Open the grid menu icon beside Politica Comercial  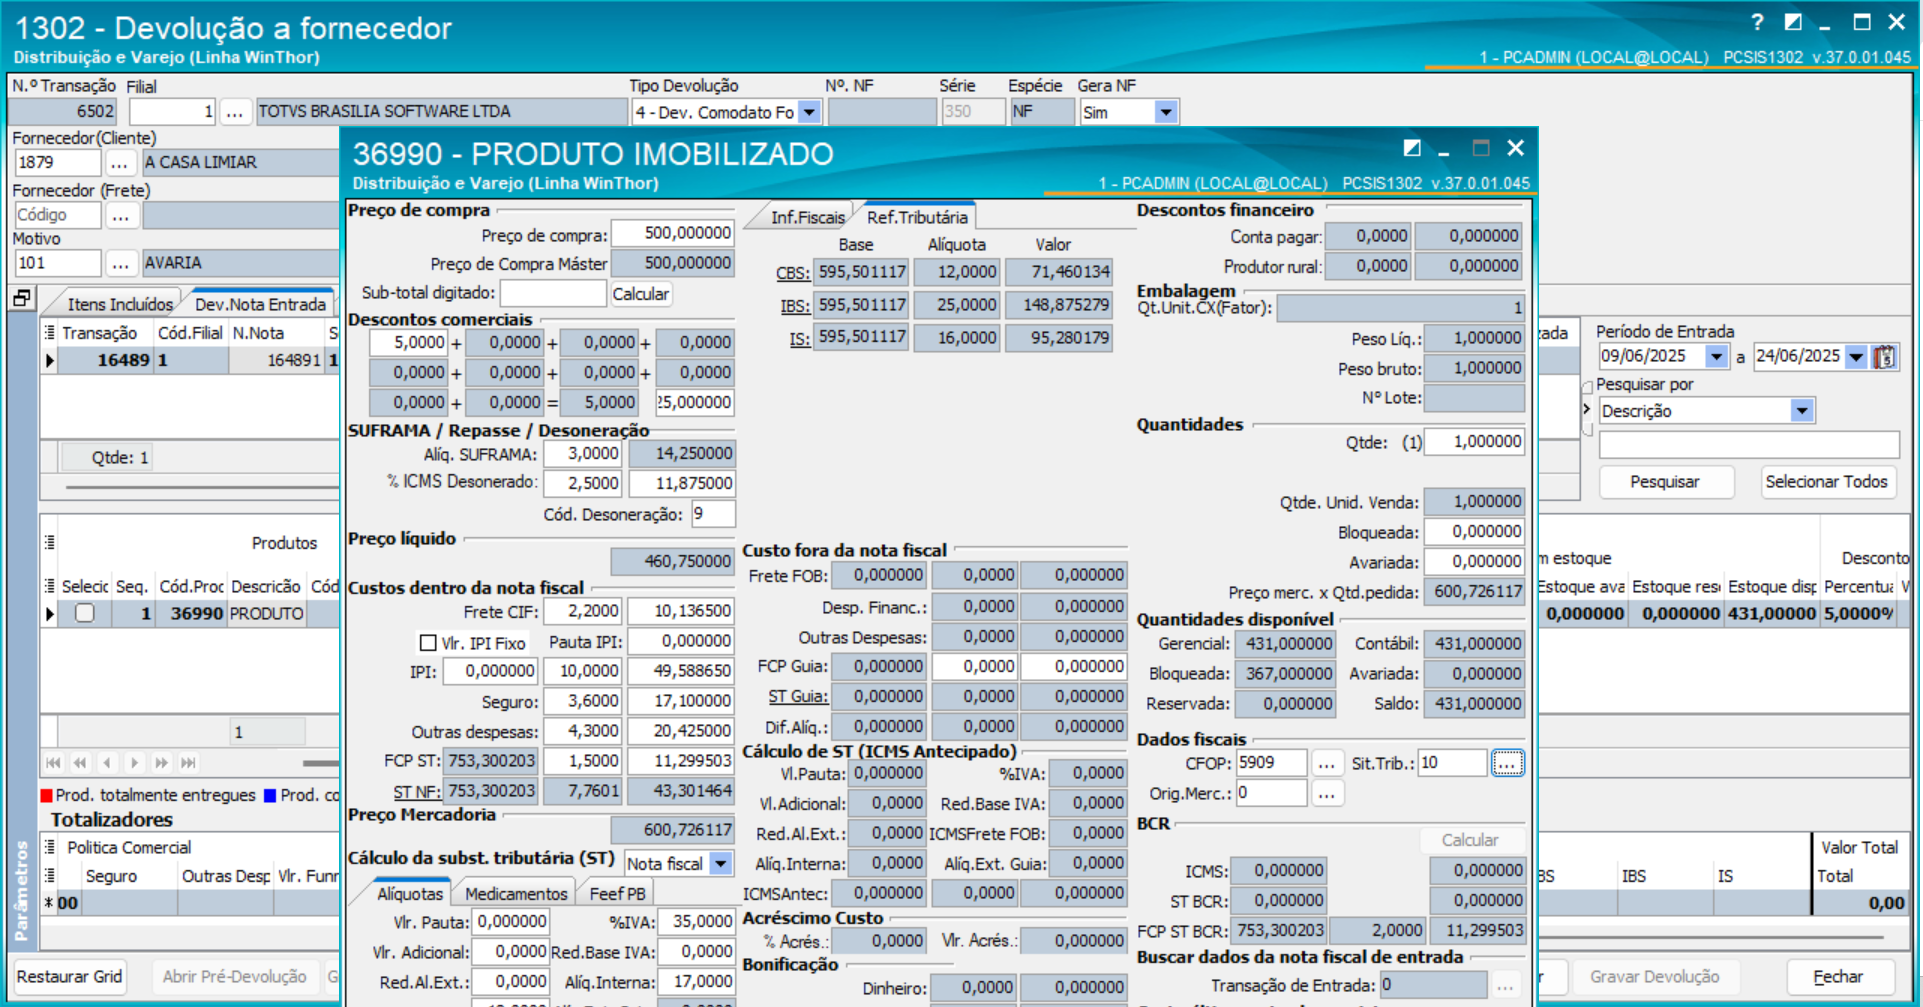click(49, 847)
